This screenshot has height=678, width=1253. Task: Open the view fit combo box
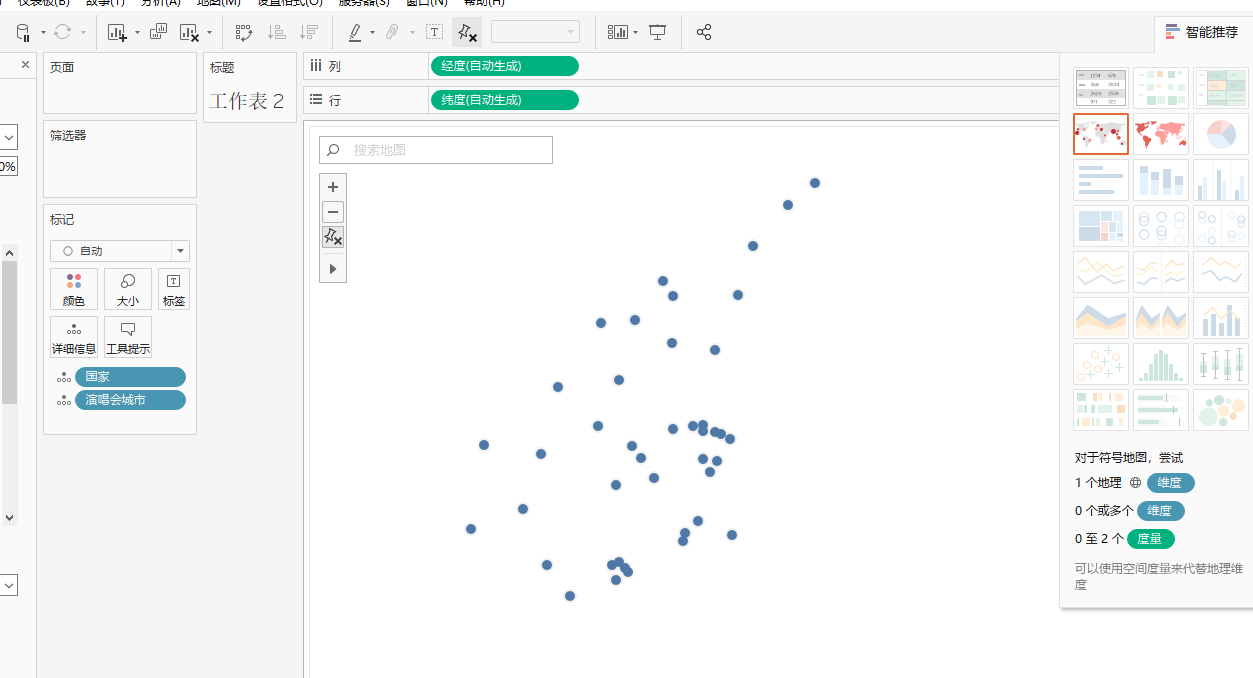click(x=535, y=32)
